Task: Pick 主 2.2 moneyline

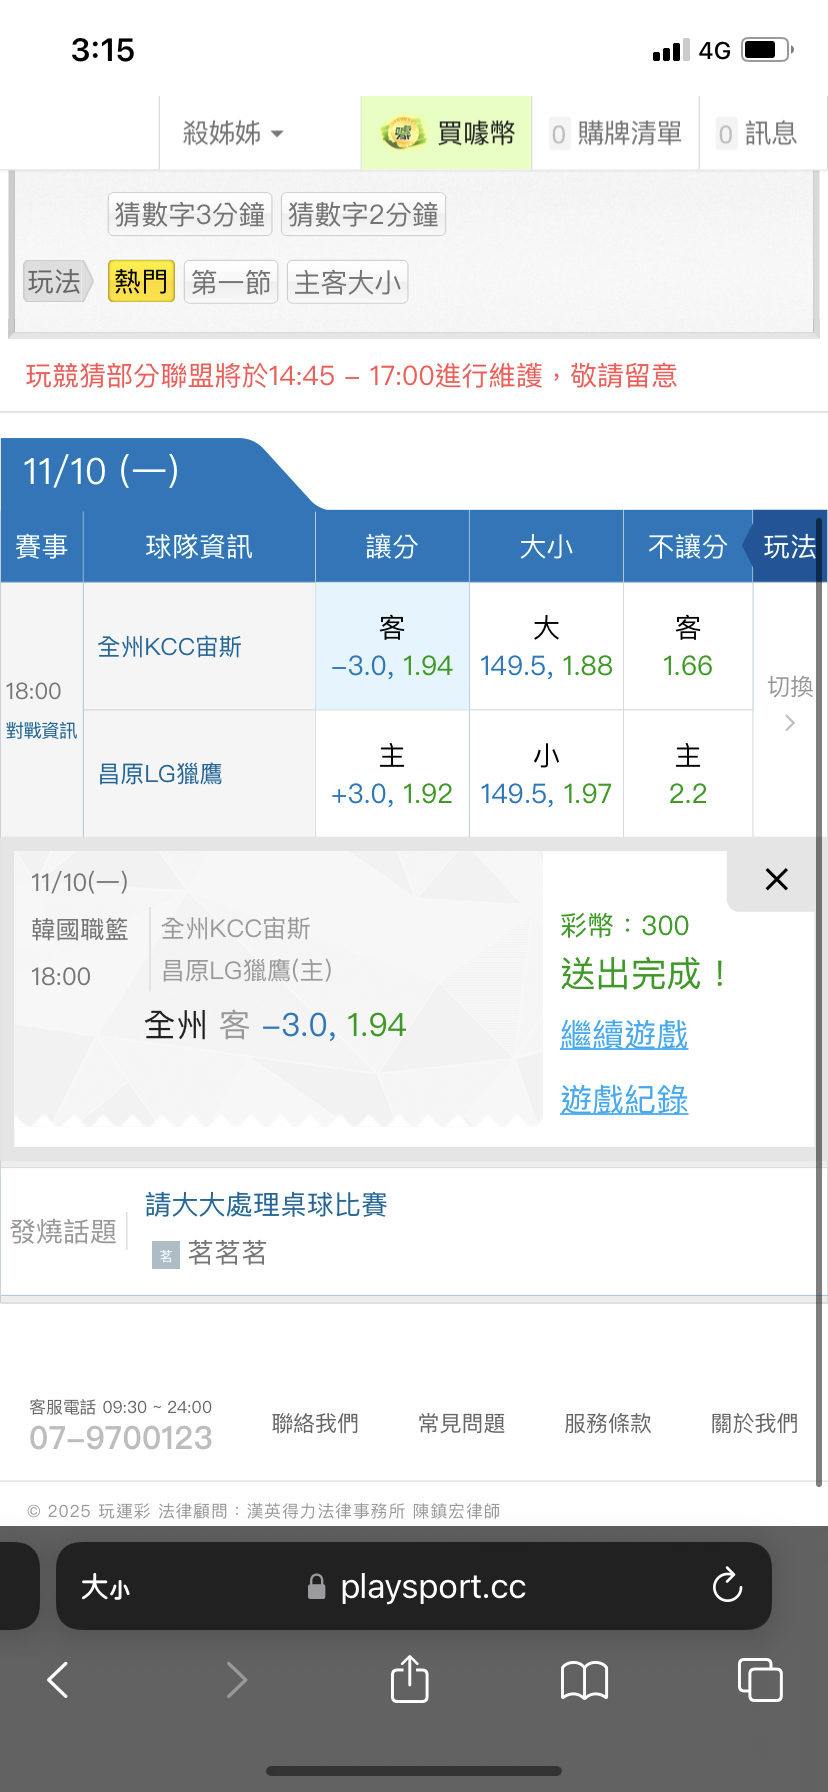Action: (x=688, y=774)
